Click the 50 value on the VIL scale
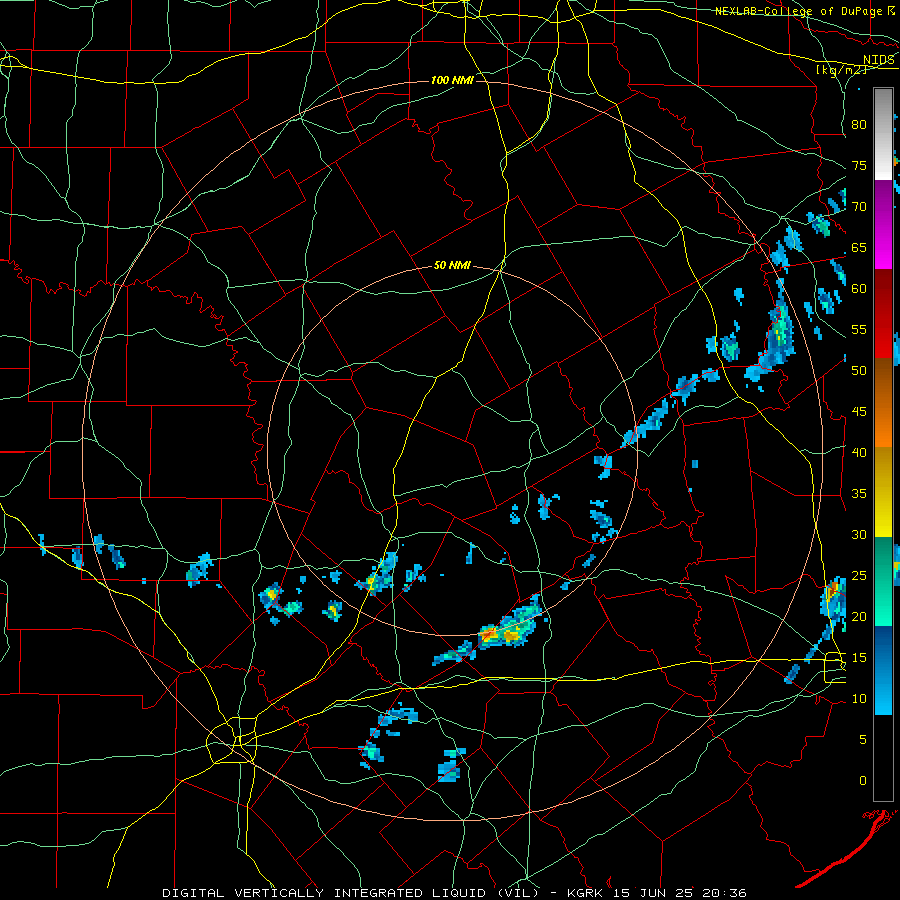 (859, 371)
